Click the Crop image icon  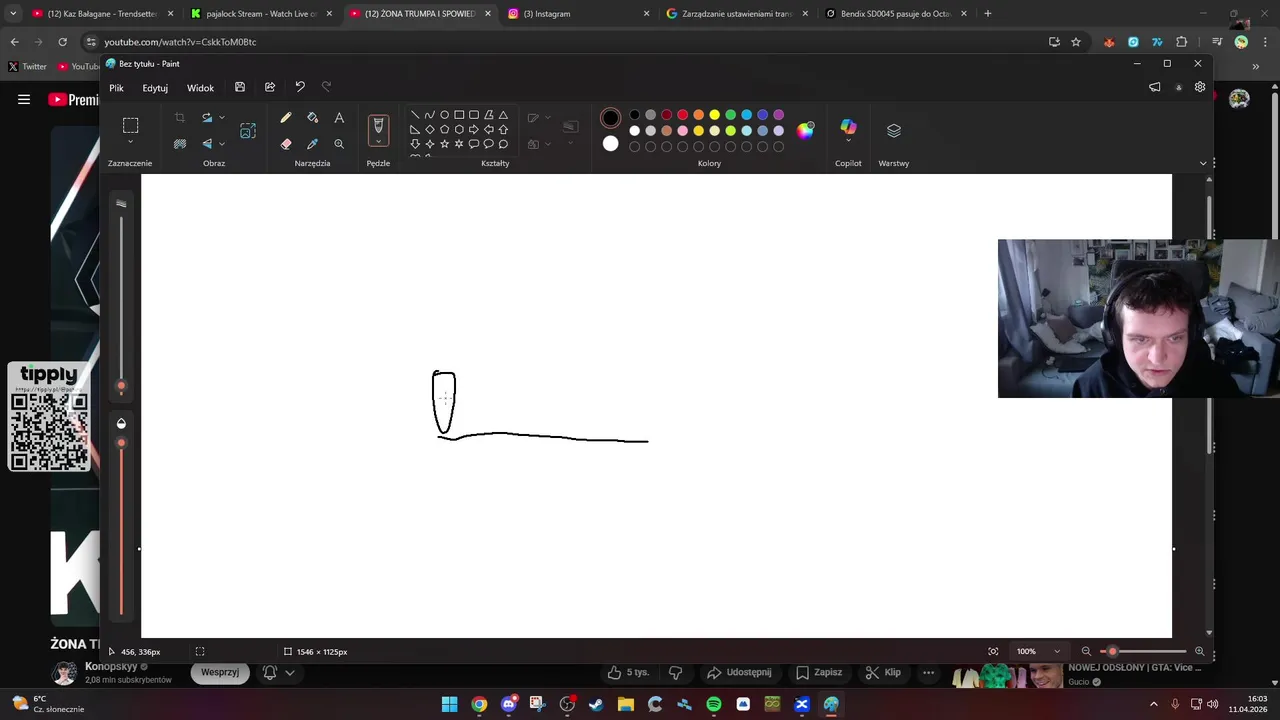point(180,118)
